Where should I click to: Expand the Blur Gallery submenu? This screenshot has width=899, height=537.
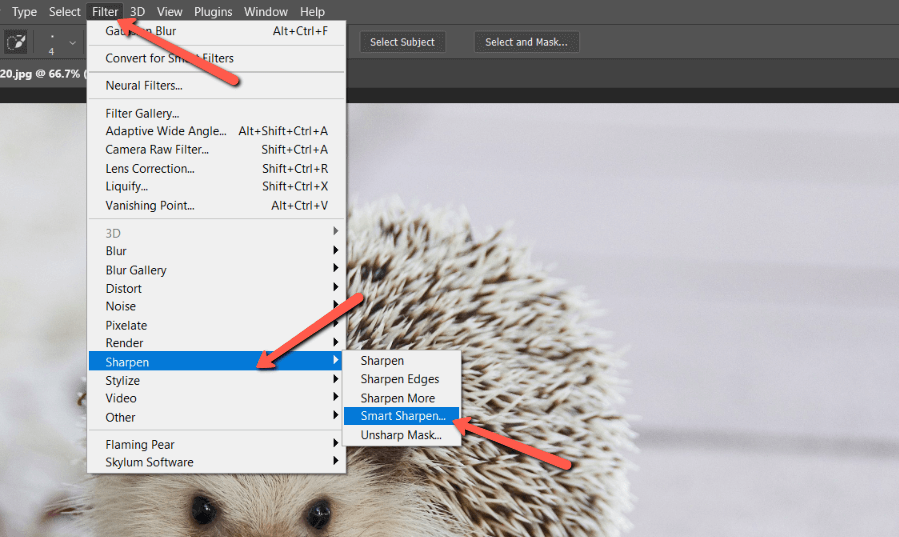[136, 270]
